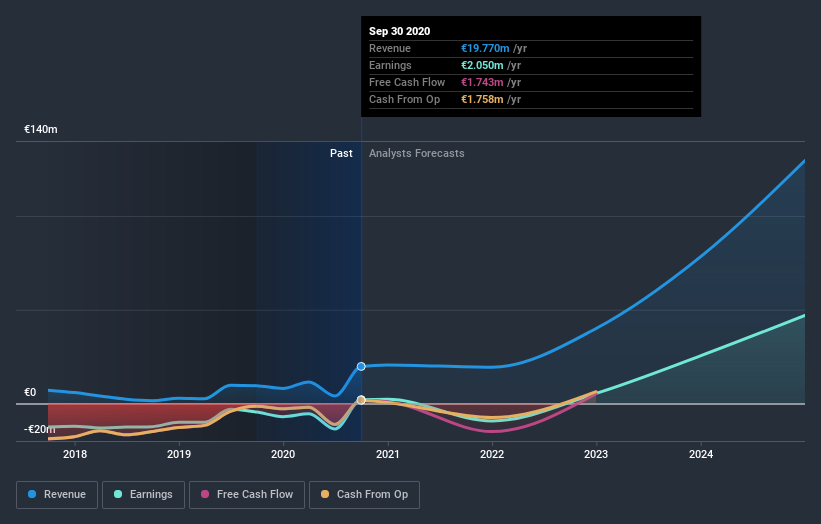821x524 pixels.
Task: Click the €140m y-axis label
Action: coord(41,129)
